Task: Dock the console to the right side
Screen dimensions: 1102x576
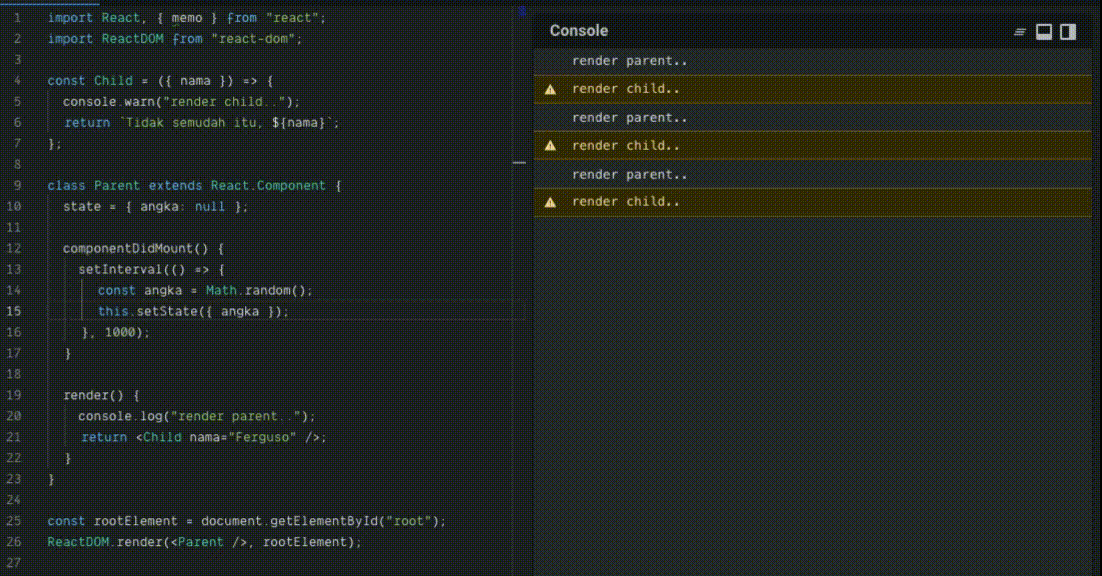Action: [1068, 32]
